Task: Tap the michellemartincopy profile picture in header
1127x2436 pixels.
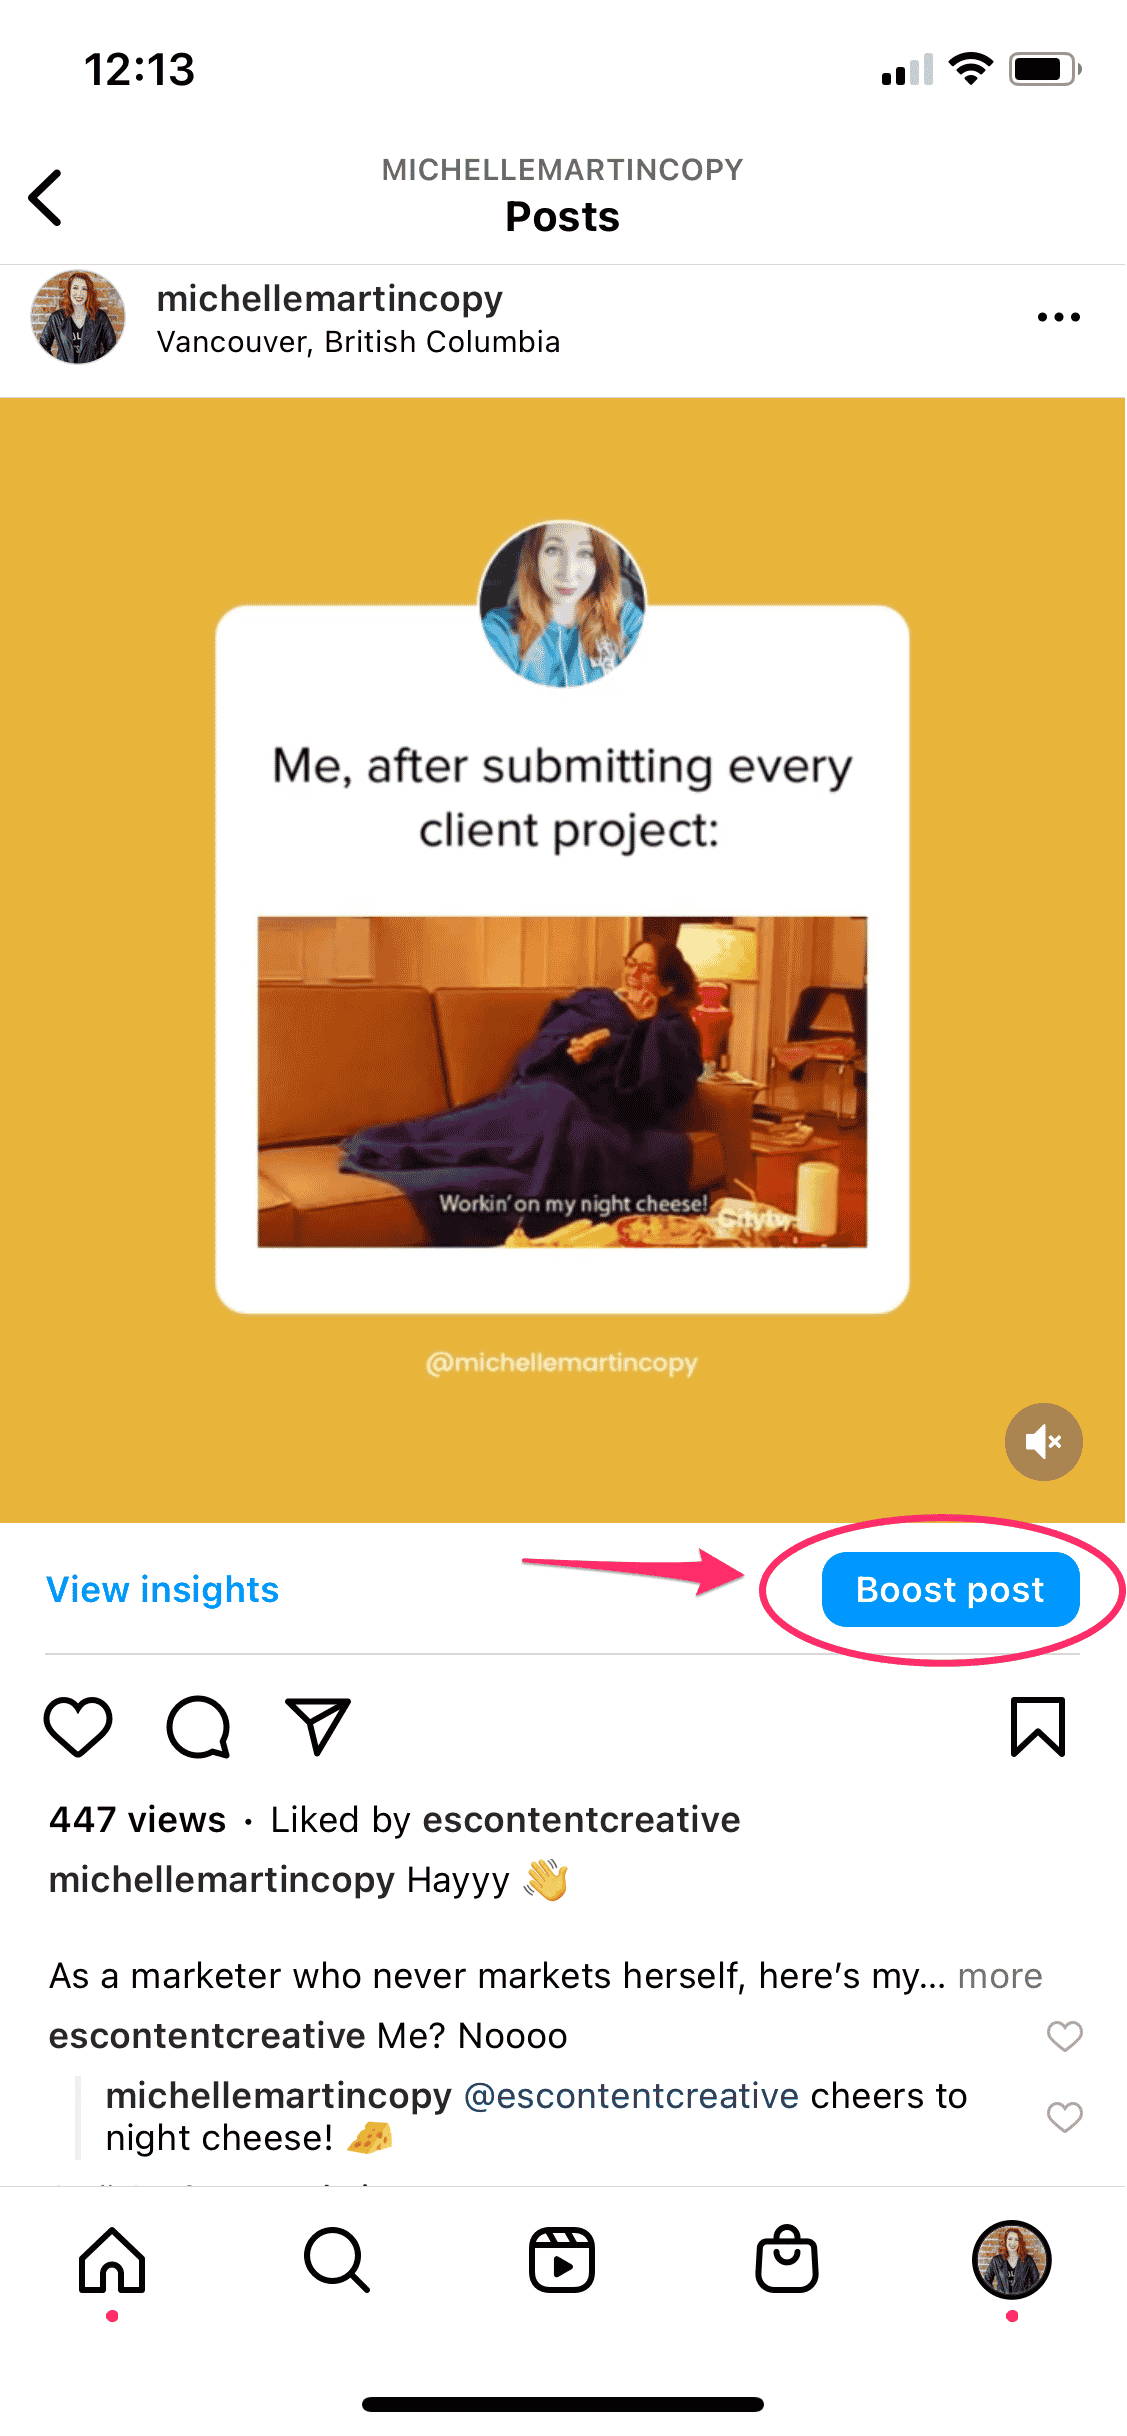Action: pyautogui.click(x=78, y=317)
